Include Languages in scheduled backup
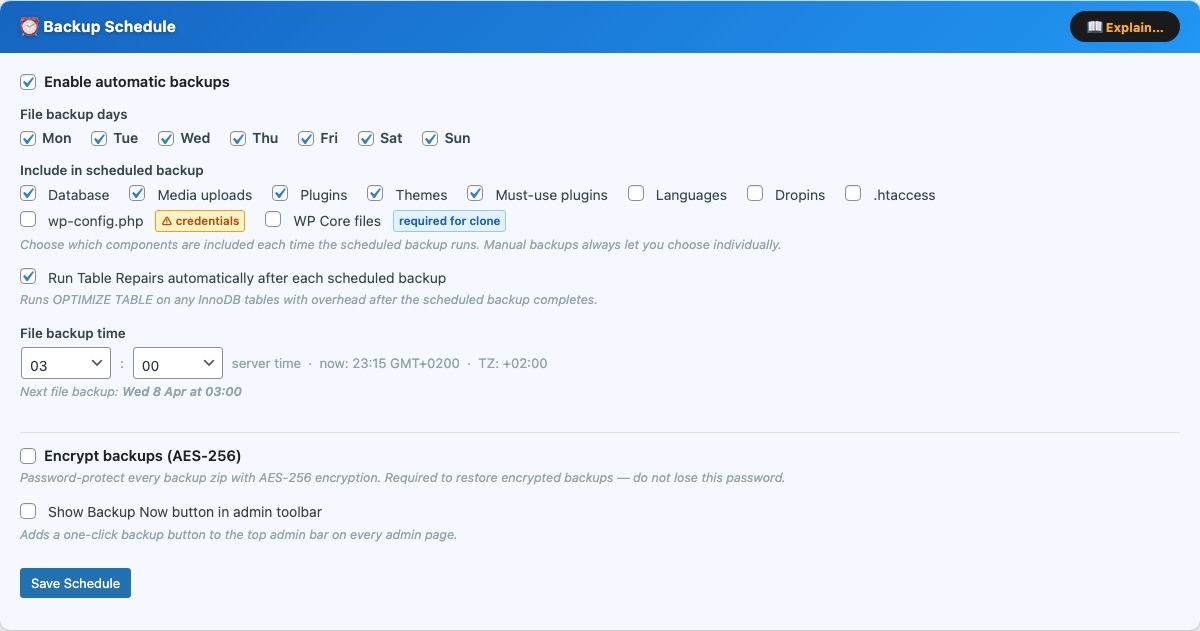1200x631 pixels. coord(636,194)
